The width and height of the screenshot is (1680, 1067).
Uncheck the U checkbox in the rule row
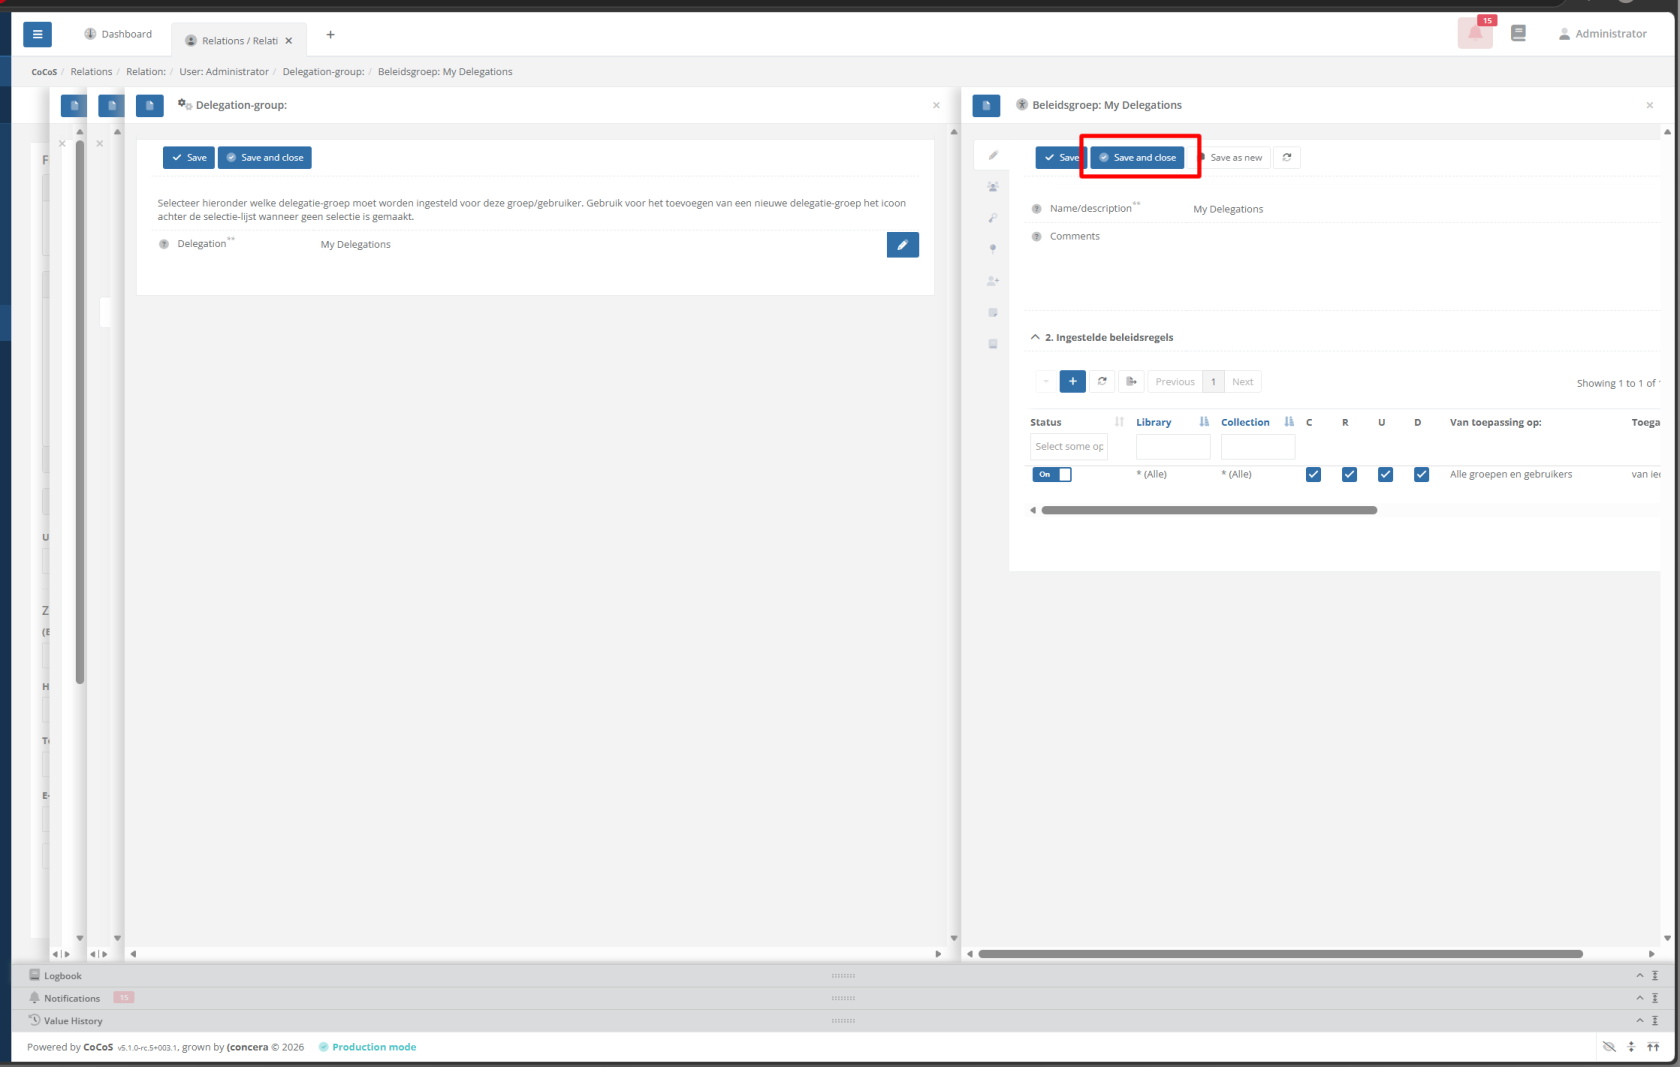[x=1385, y=474]
